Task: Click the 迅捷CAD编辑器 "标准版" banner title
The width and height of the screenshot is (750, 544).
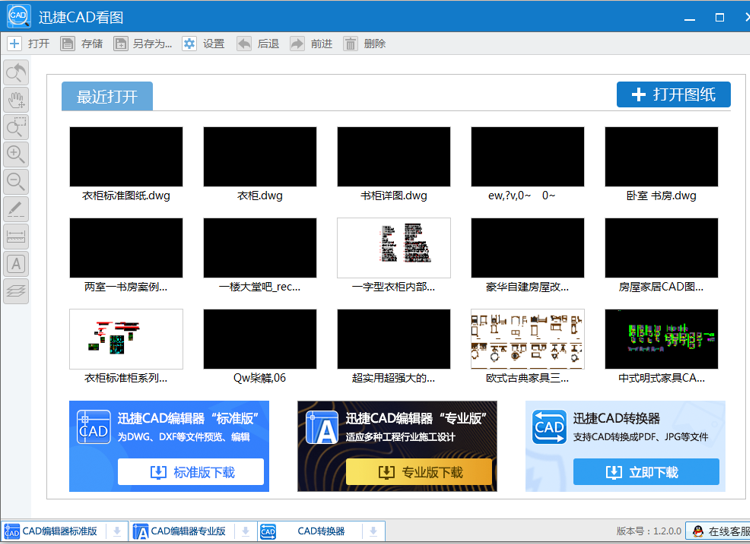Action: point(188,418)
